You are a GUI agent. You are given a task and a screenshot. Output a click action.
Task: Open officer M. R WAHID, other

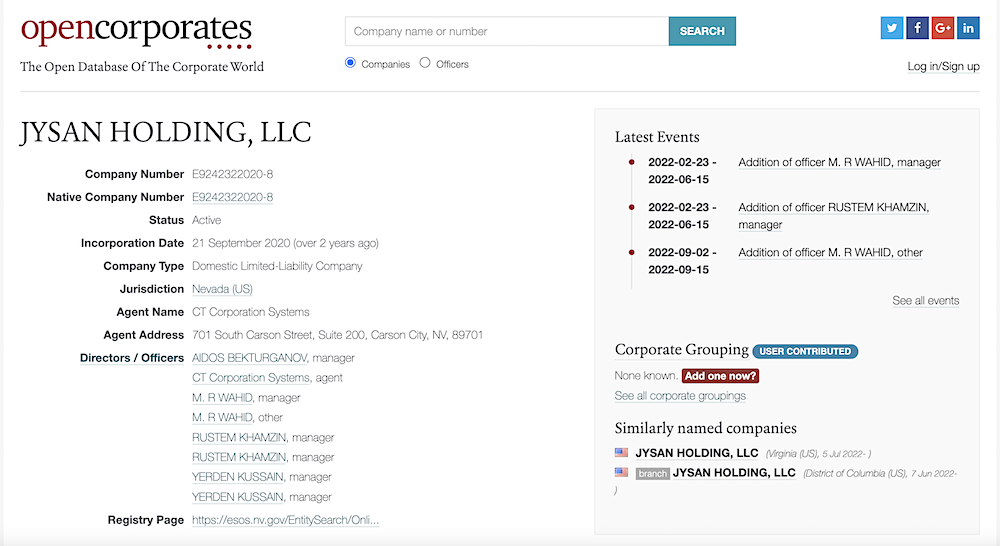click(x=222, y=417)
